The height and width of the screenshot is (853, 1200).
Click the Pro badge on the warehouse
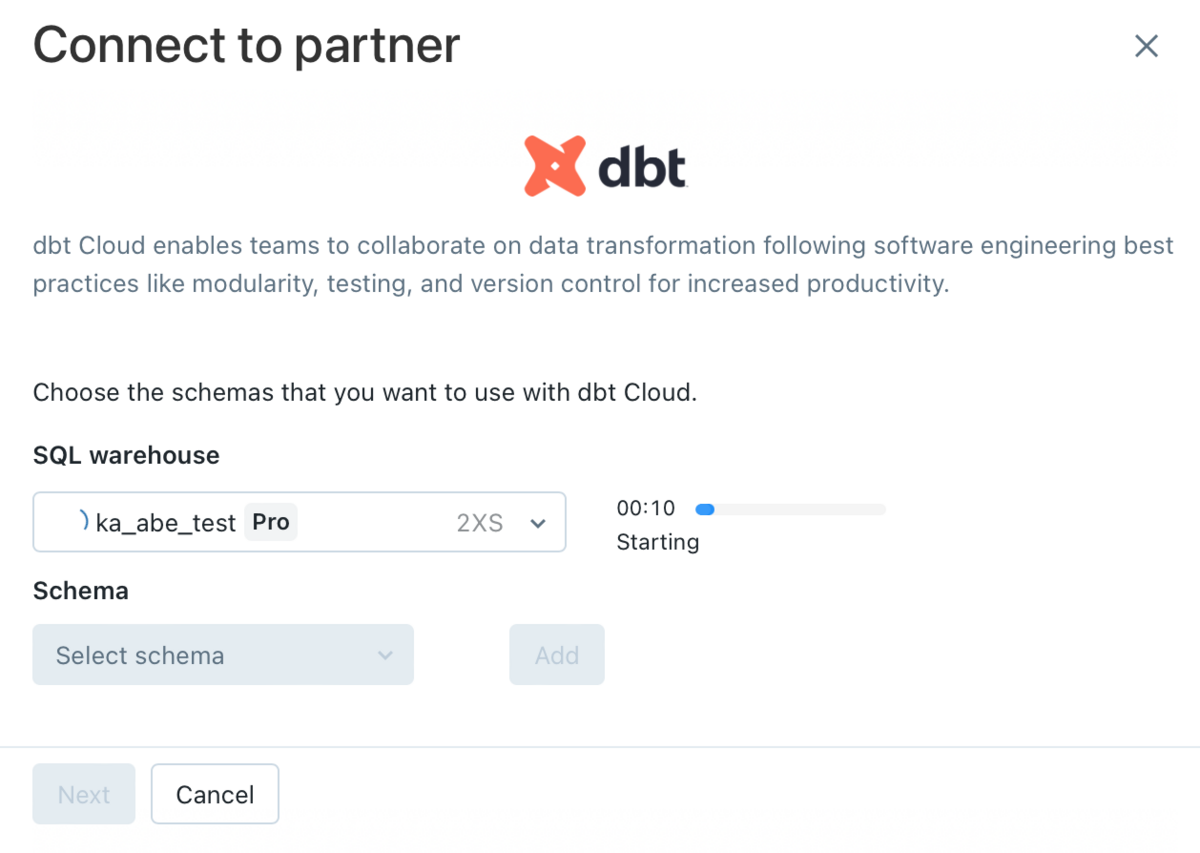[x=271, y=521]
